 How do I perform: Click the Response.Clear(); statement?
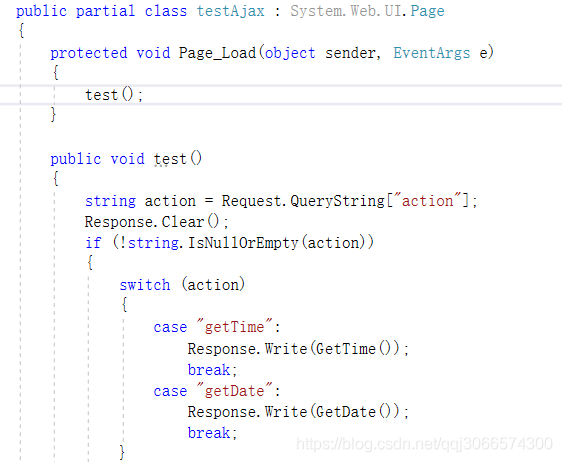157,222
